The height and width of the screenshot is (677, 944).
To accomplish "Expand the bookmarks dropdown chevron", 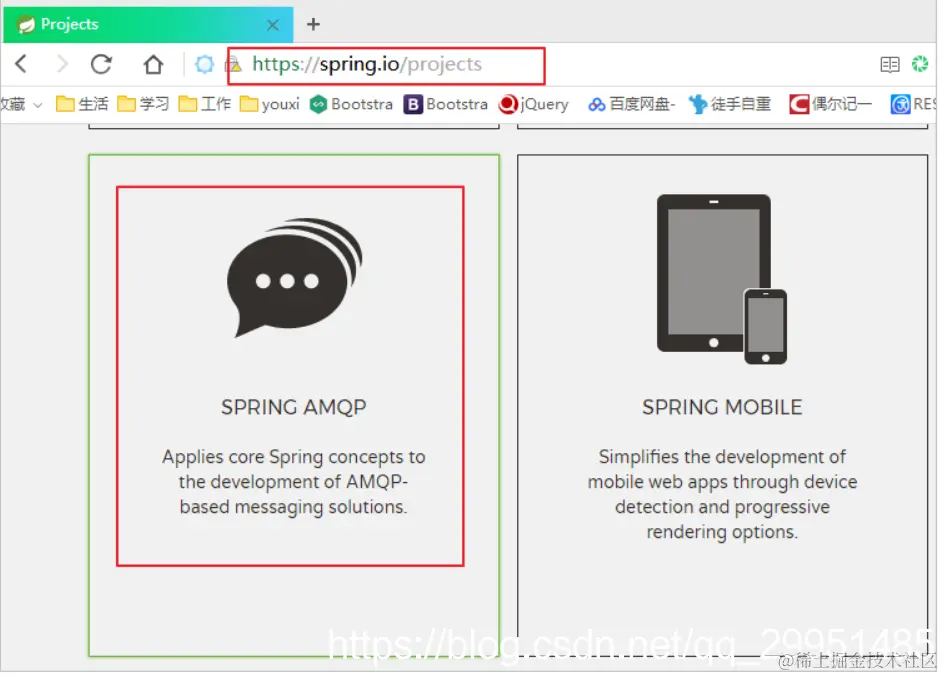I will click(x=37, y=105).
